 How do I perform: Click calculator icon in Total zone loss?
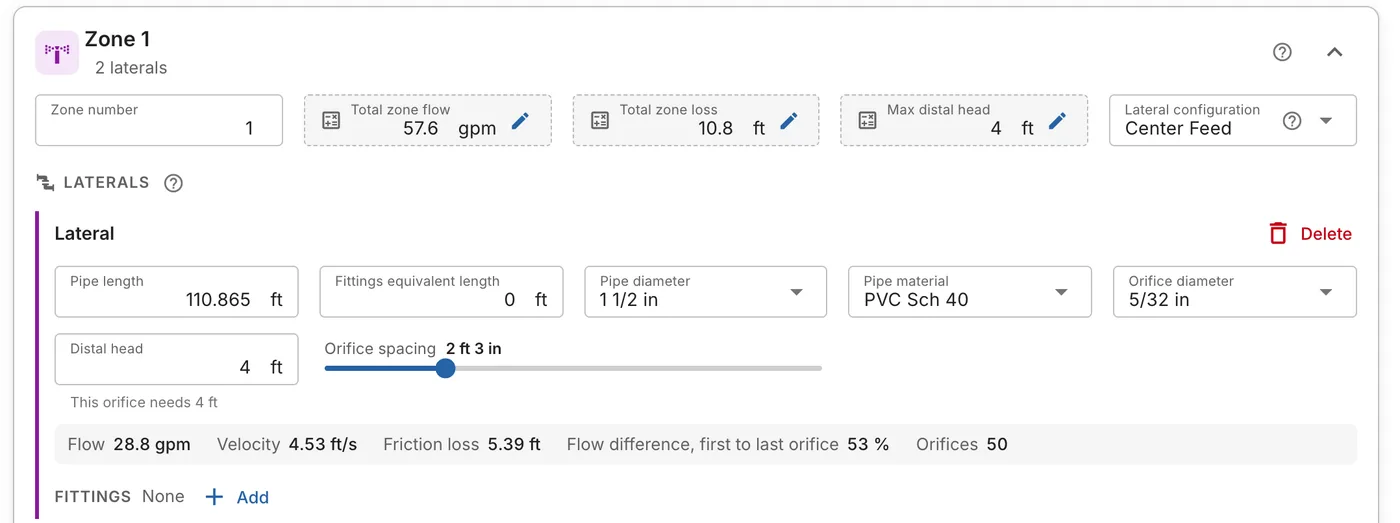(600, 121)
